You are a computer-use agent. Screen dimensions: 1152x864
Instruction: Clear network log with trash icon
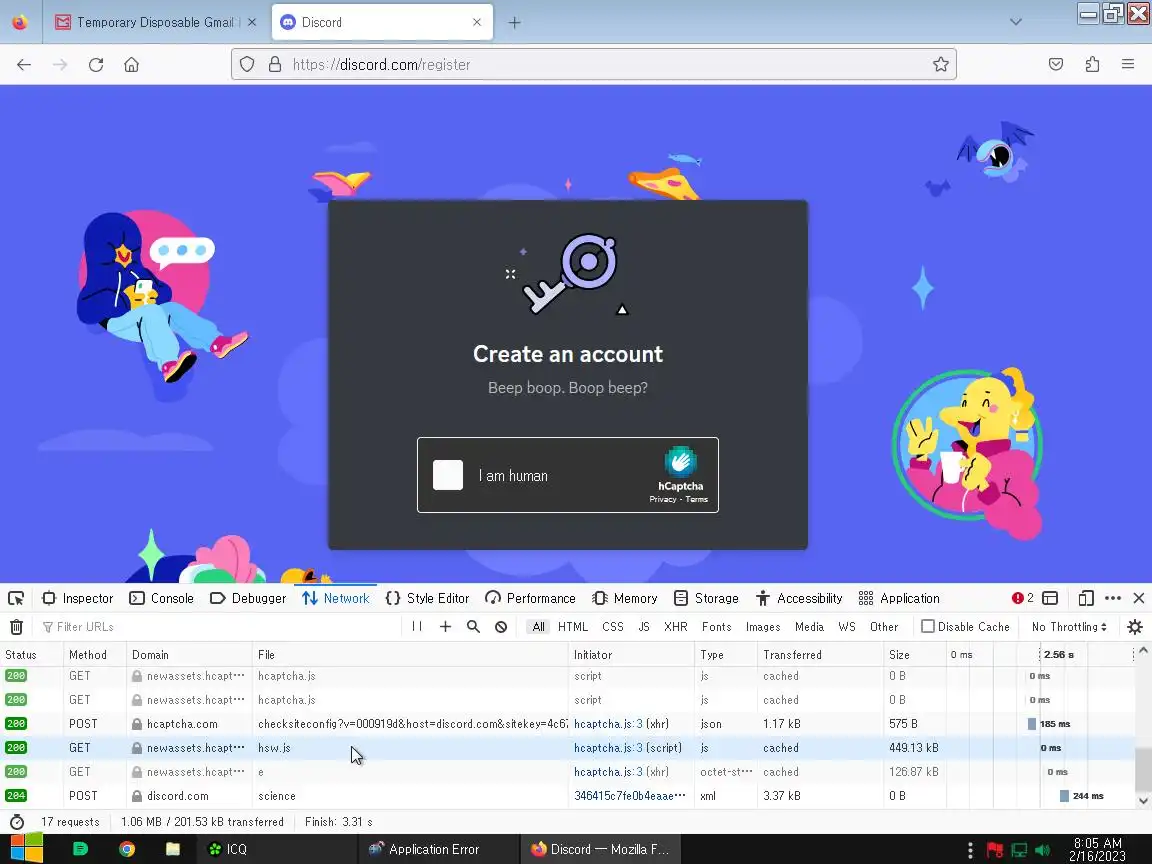pos(16,627)
